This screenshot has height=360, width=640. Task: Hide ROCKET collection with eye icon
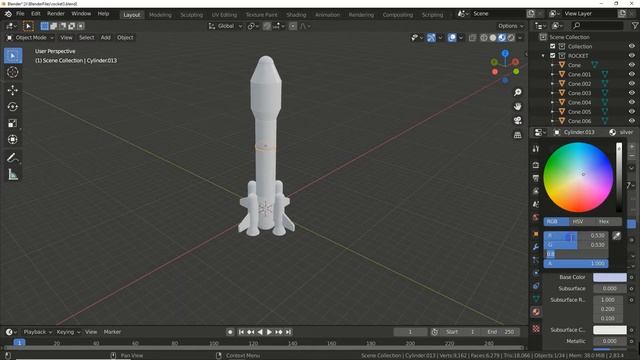(x=631, y=56)
